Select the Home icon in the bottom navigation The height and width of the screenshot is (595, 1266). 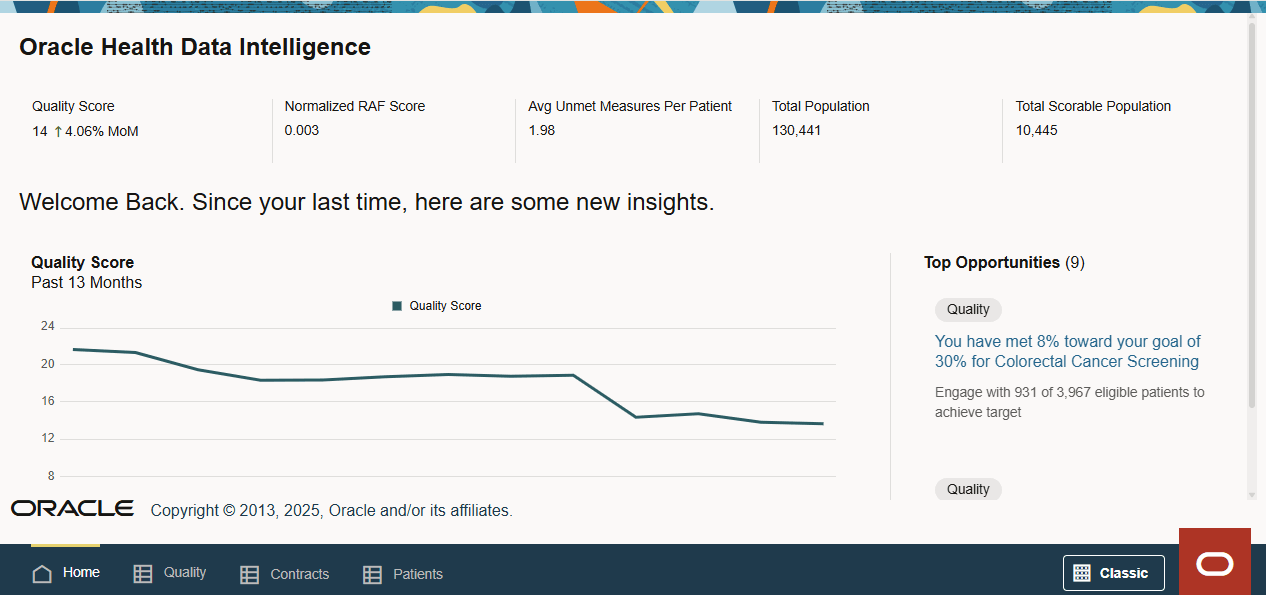pos(41,573)
